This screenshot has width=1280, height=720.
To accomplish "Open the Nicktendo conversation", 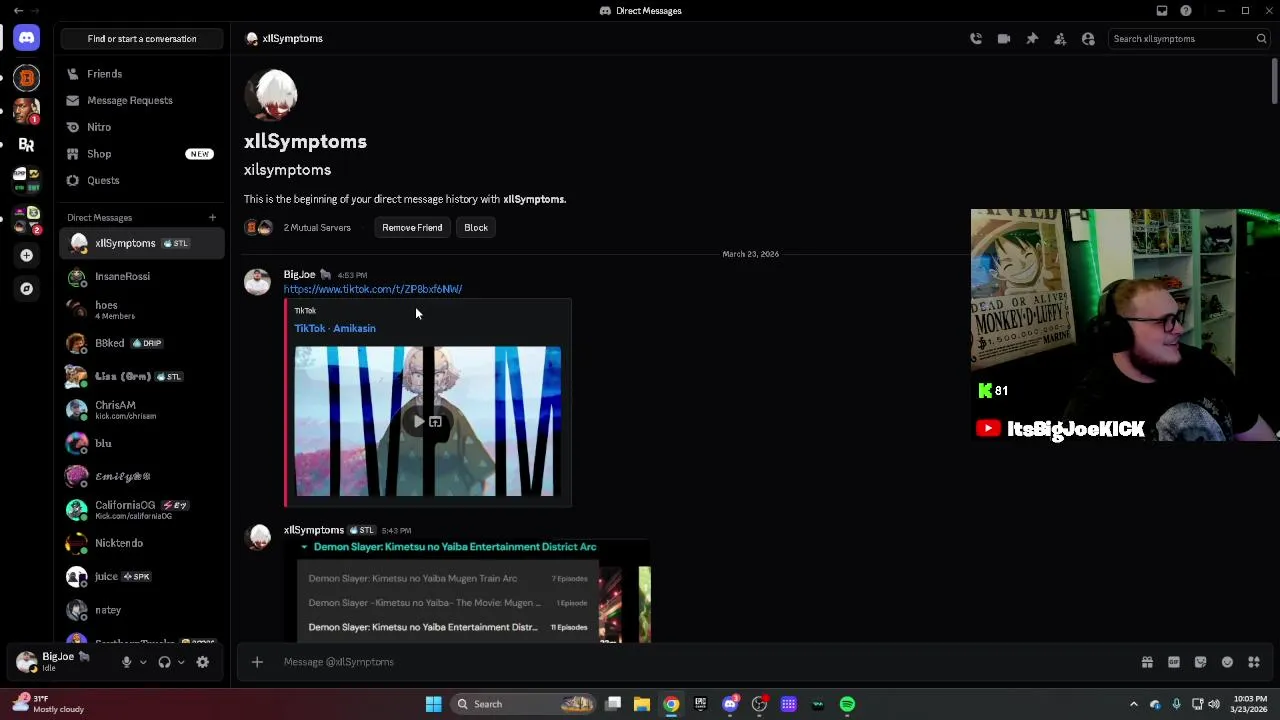I will click(x=142, y=543).
